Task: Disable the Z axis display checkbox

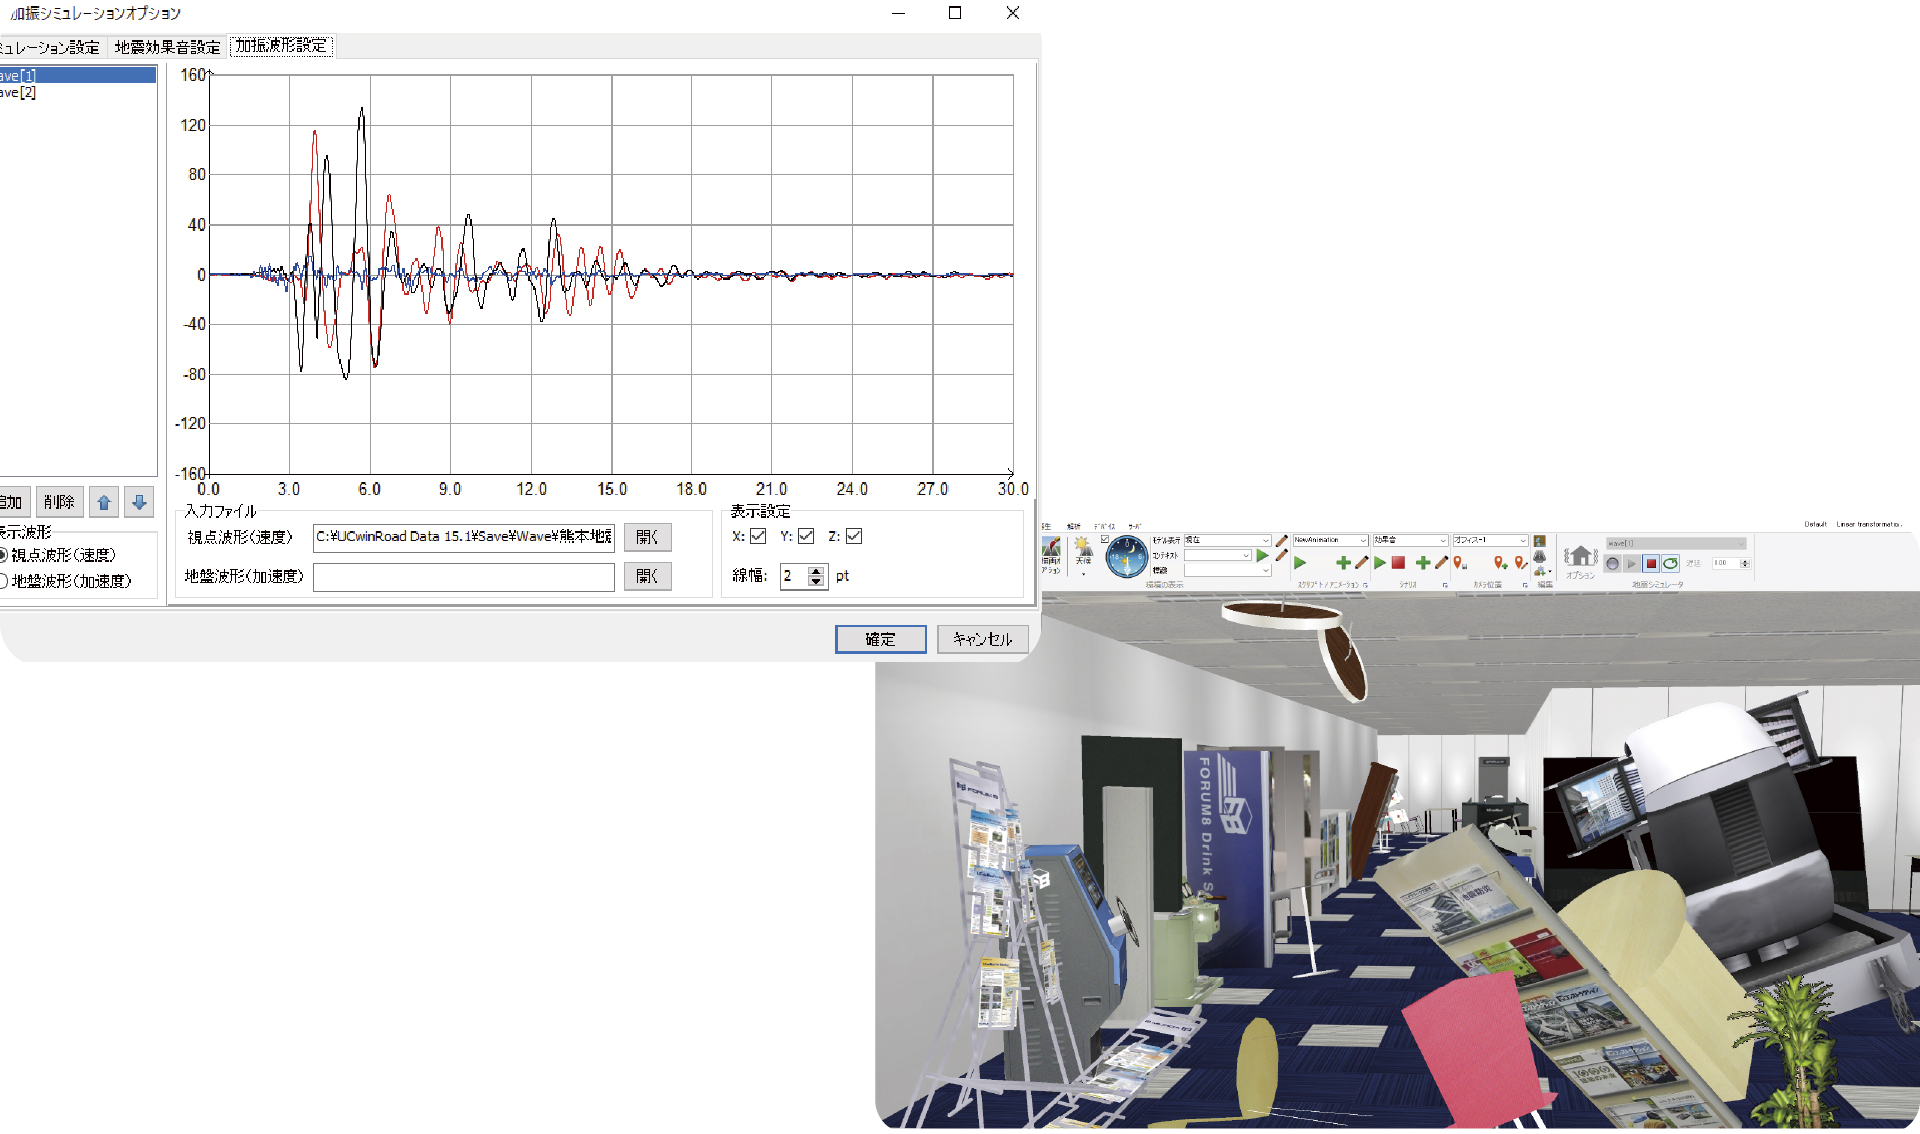Action: click(854, 536)
